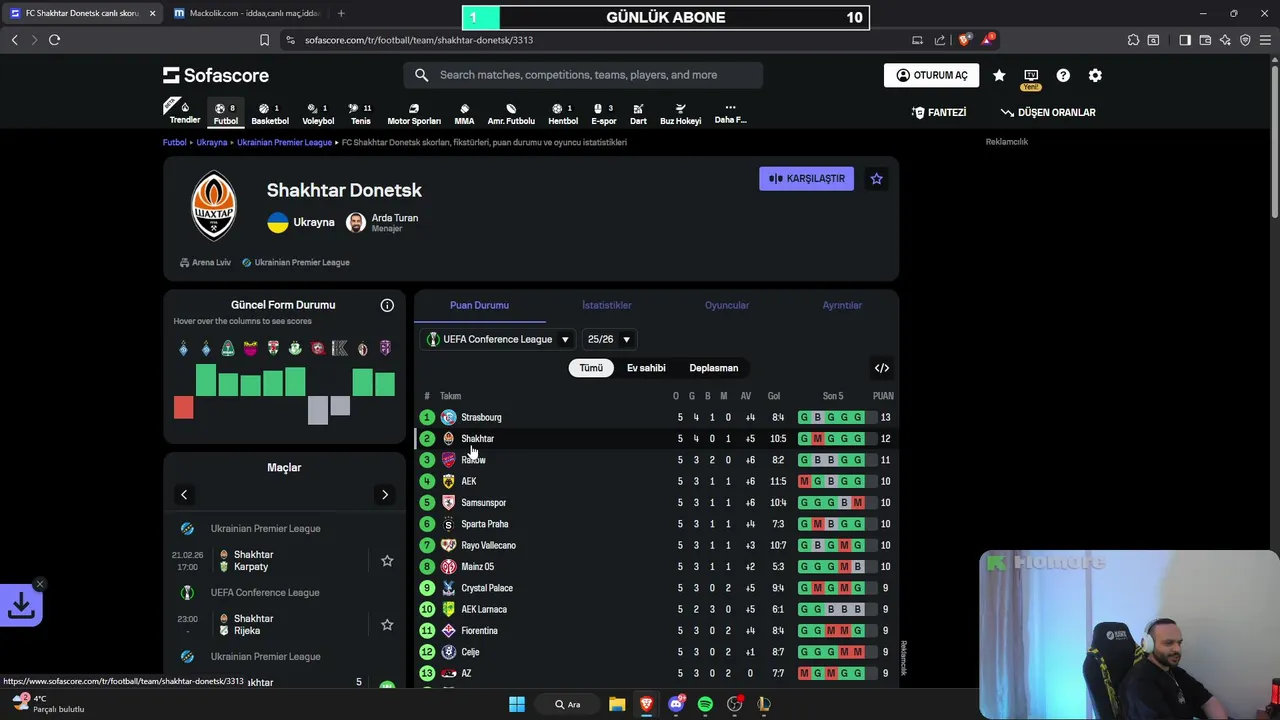Open the Dart sport category
Image resolution: width=1280 pixels, height=720 pixels.
tap(638, 113)
